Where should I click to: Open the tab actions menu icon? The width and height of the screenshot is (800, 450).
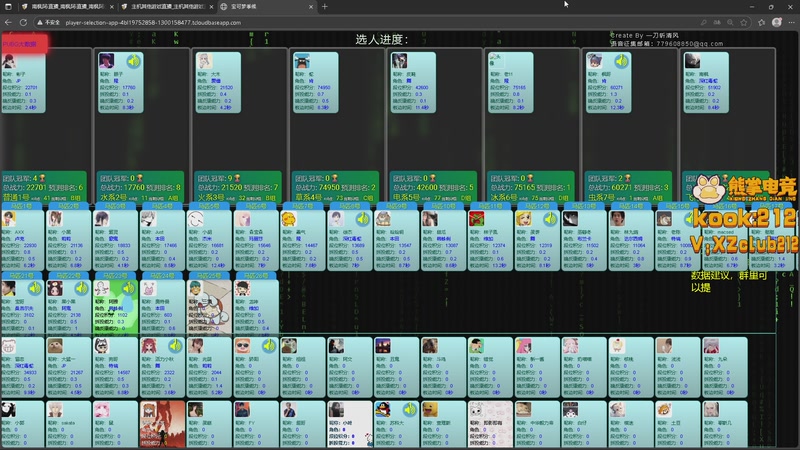coord(8,7)
